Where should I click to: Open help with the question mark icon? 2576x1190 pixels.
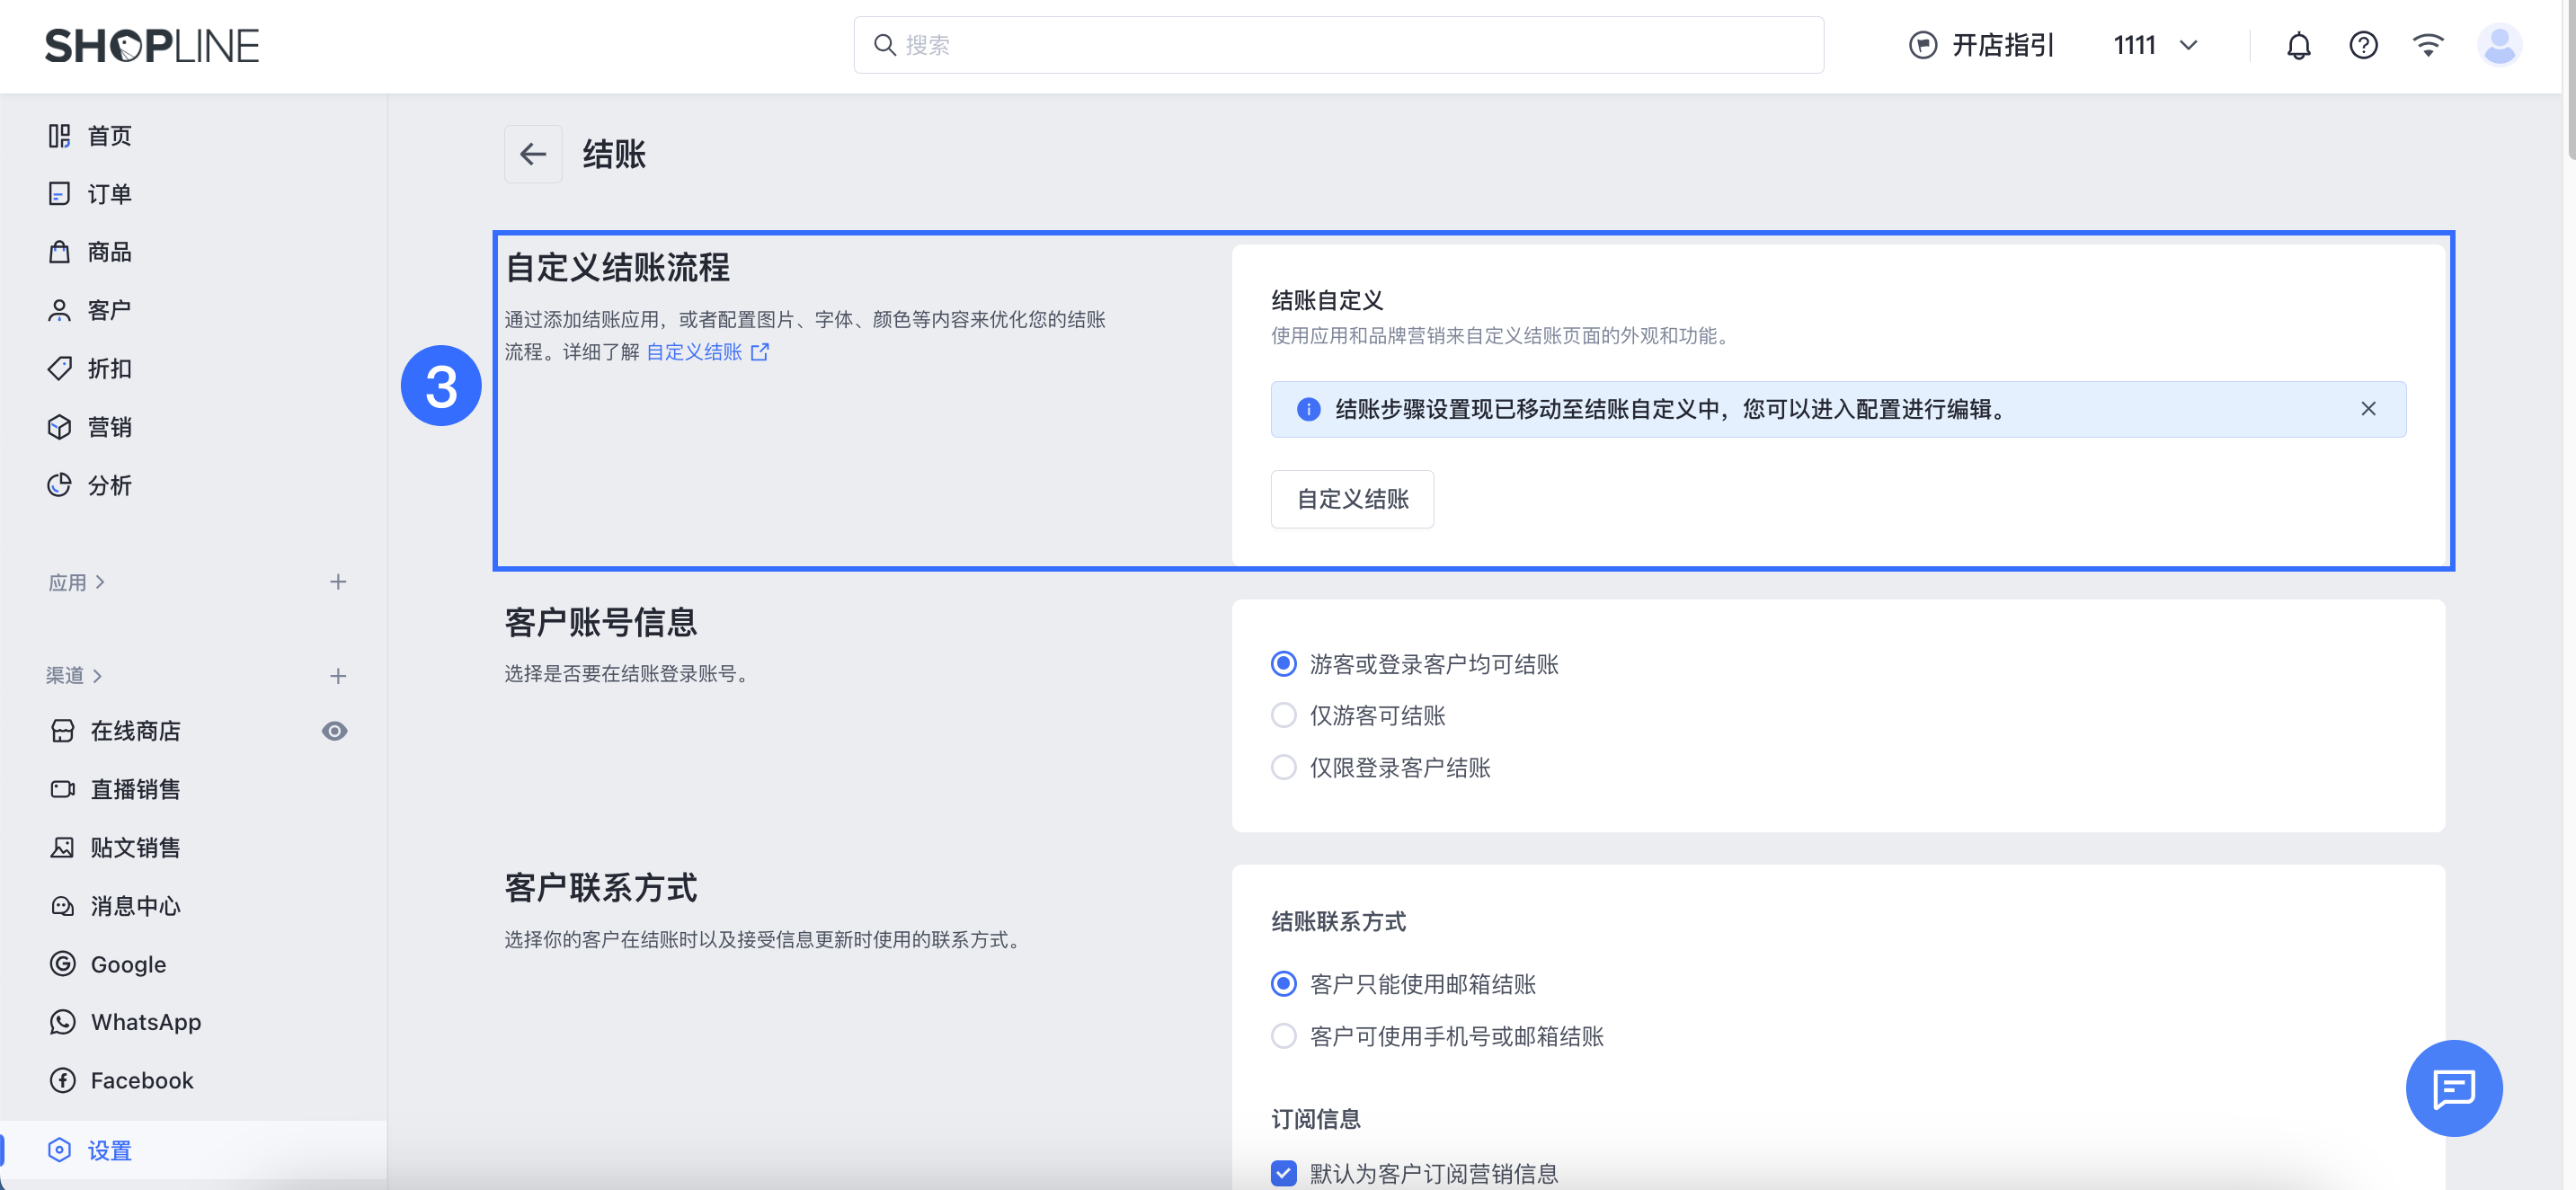point(2363,45)
